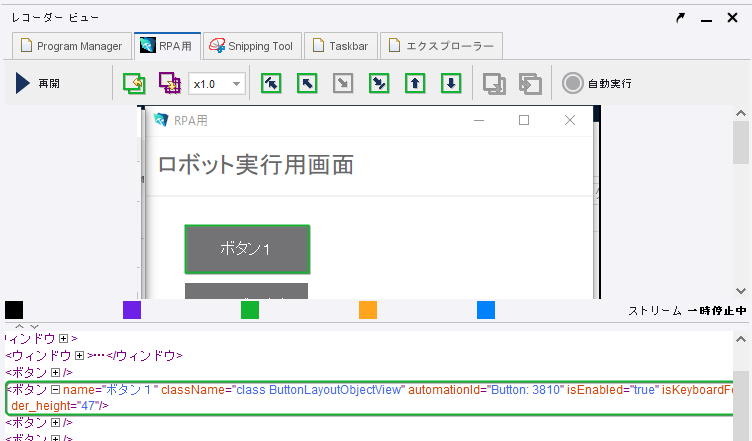
Task: Click the purple overlapping windows icon
Action: [x=170, y=83]
